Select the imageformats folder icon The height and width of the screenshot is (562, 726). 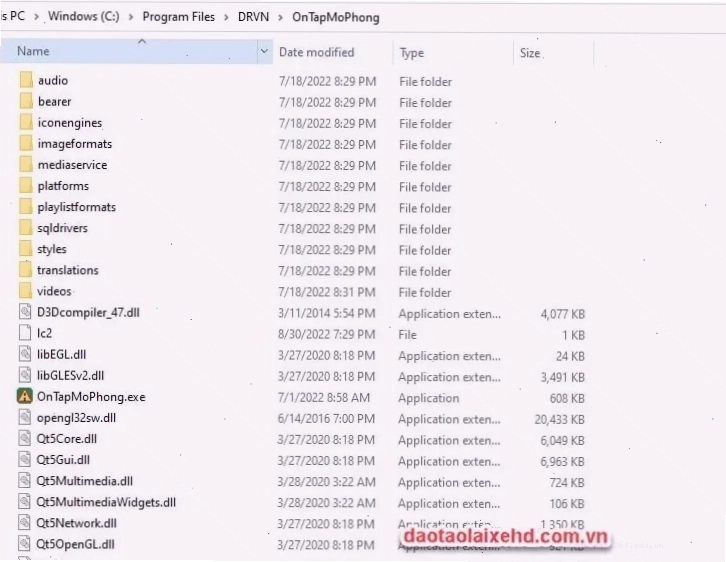(26, 144)
